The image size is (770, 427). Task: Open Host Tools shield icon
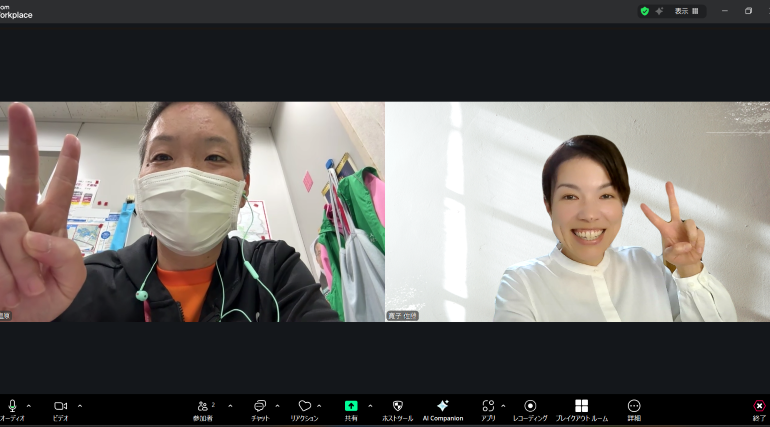pyautogui.click(x=397, y=406)
